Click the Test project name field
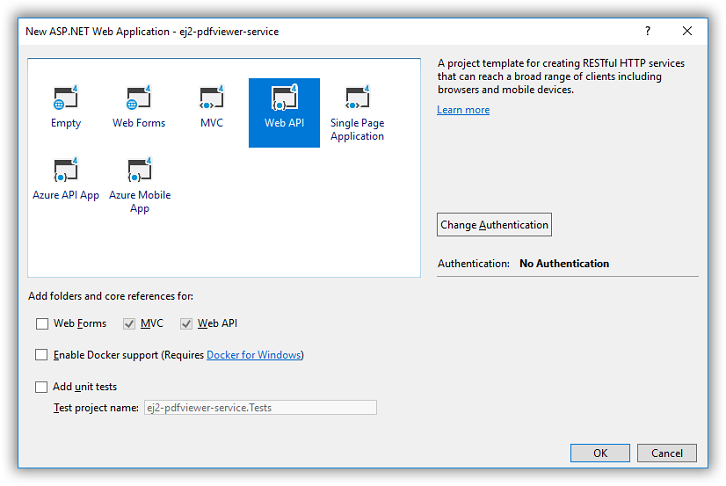 (x=260, y=408)
